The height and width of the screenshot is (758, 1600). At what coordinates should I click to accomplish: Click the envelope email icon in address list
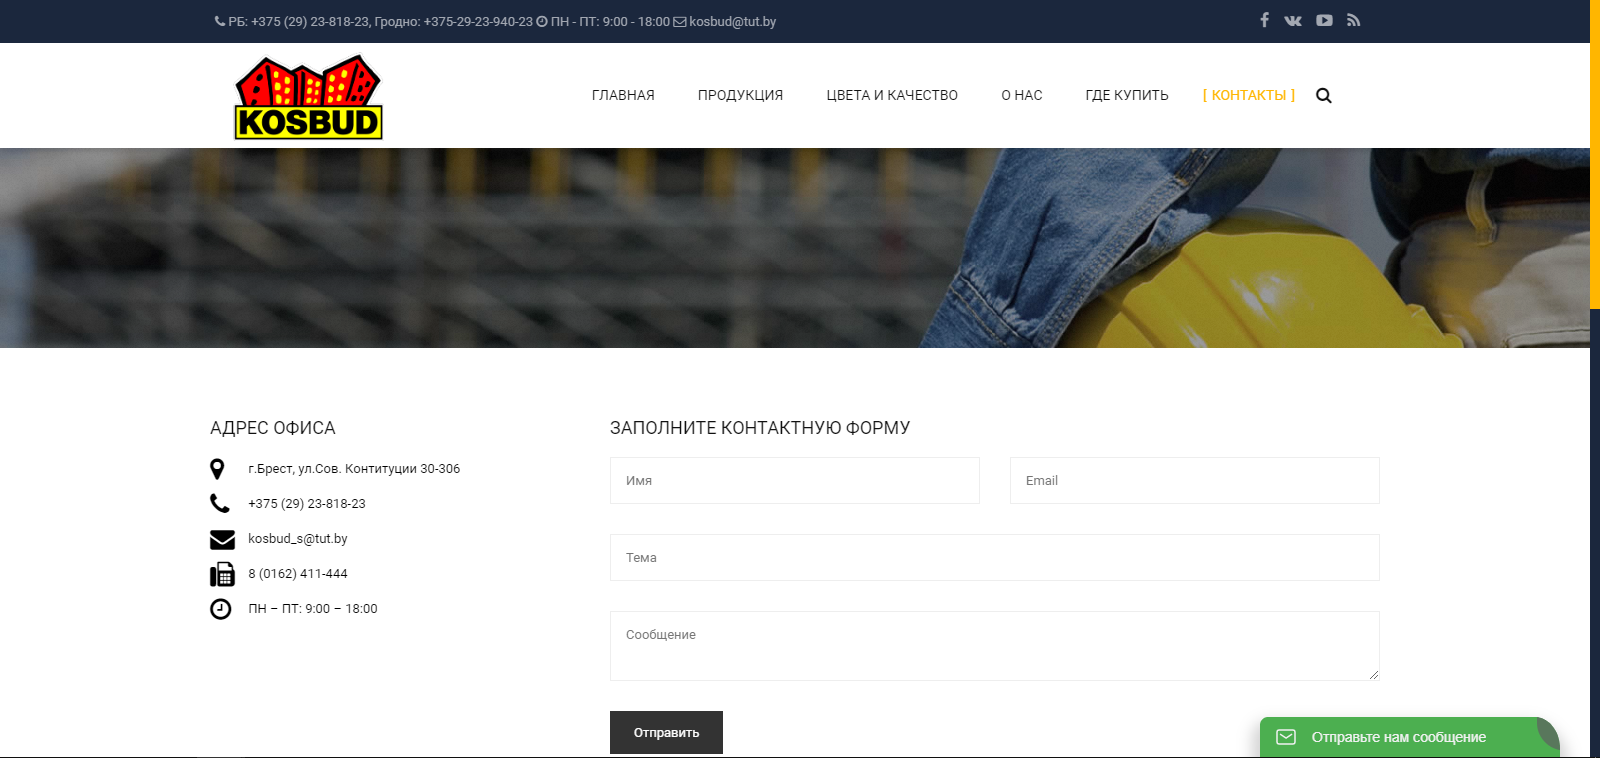[222, 539]
